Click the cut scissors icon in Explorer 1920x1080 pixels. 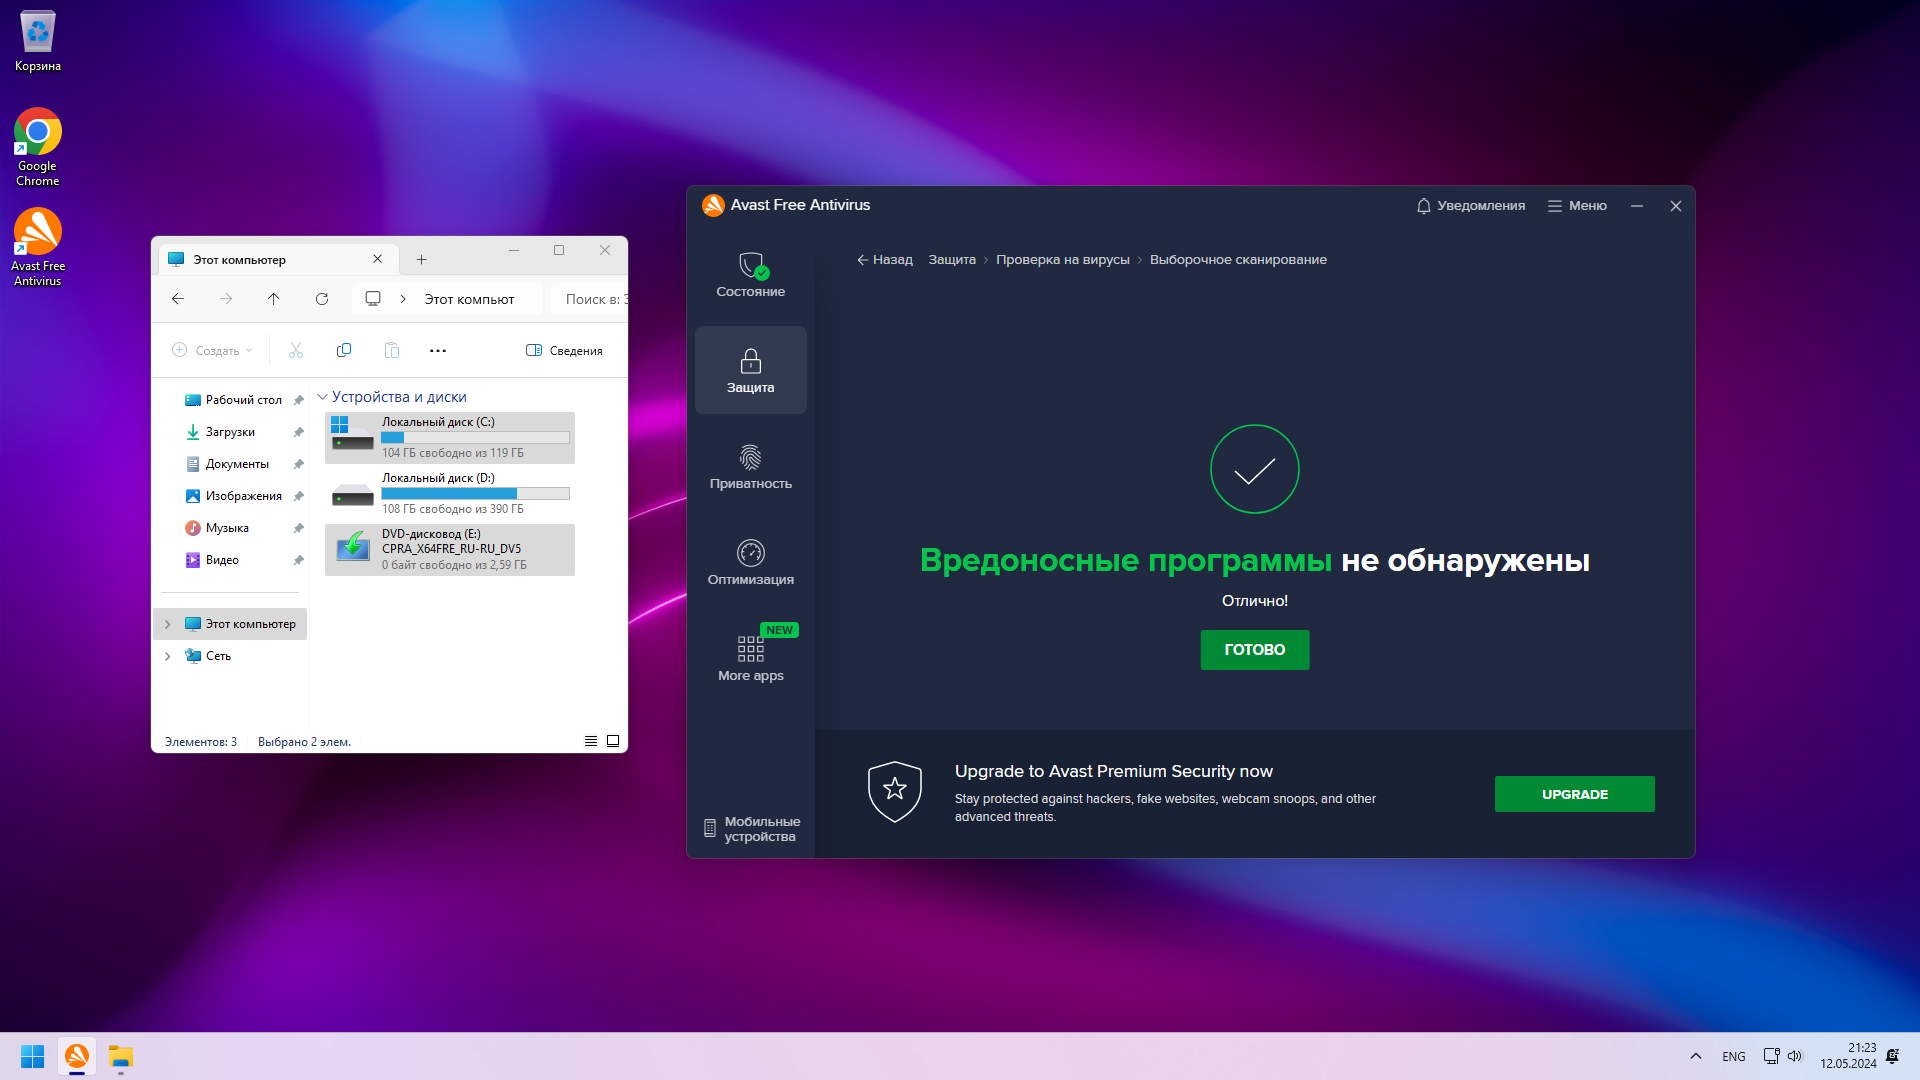coord(296,350)
